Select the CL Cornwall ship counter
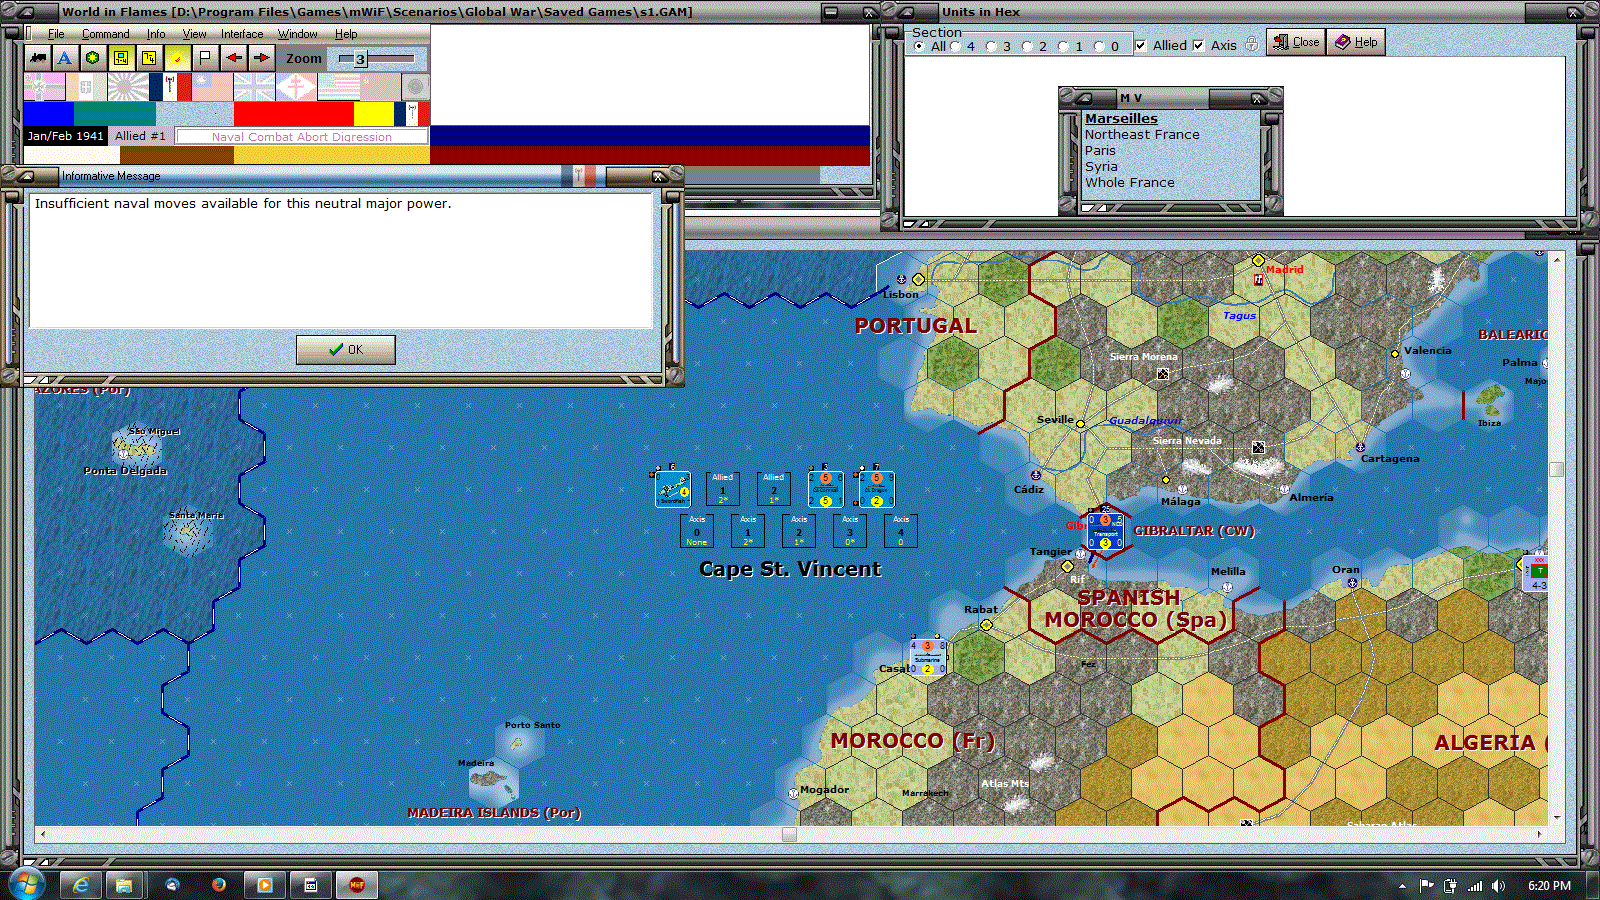The width and height of the screenshot is (1600, 900). (x=825, y=489)
